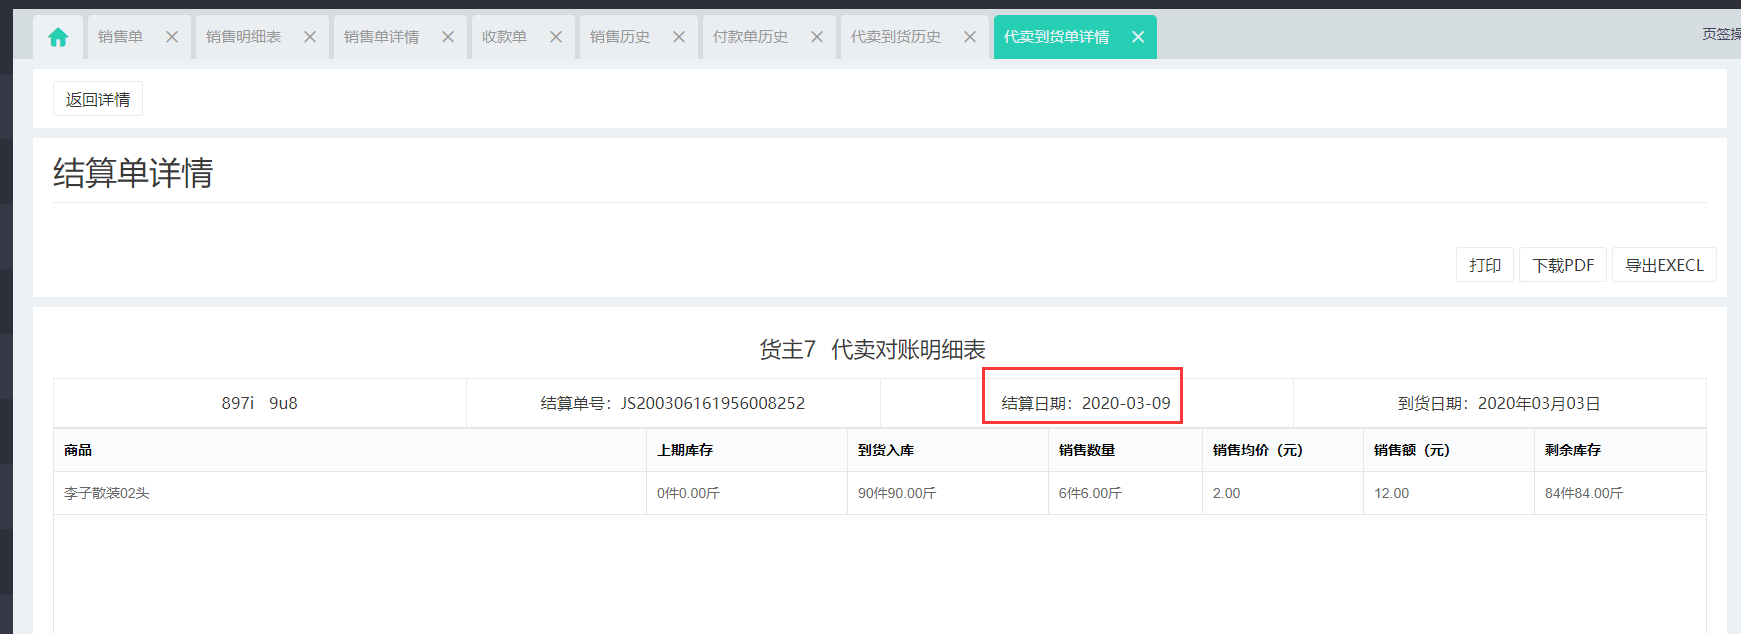Click the 0件0.00斤 cell
The width and height of the screenshot is (1741, 634).
(747, 493)
